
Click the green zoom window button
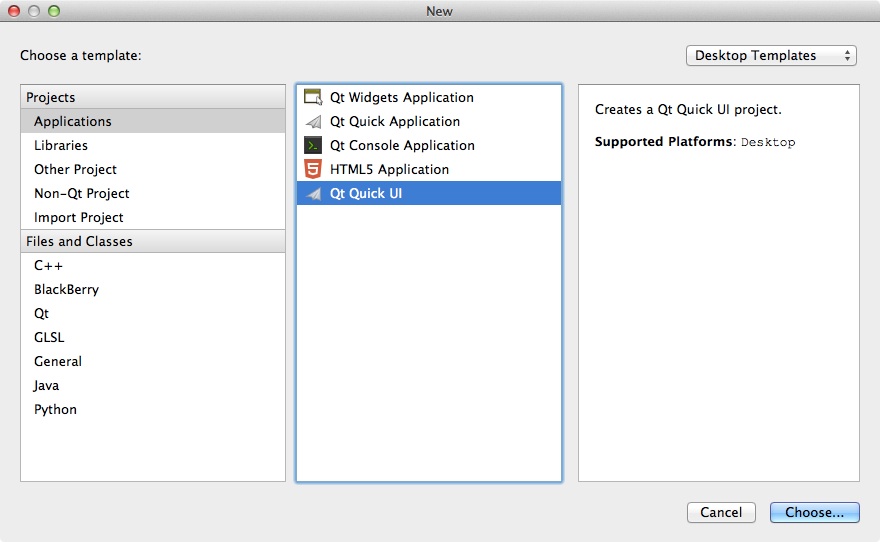click(54, 11)
